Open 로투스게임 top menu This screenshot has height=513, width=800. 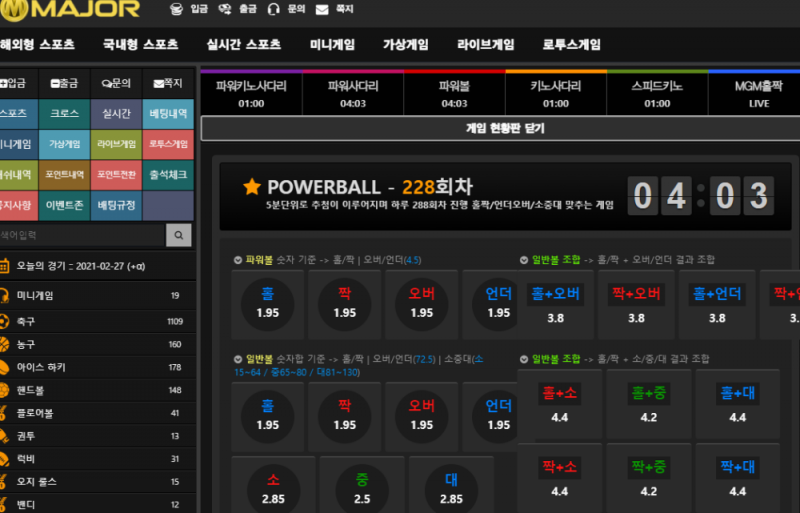coord(571,45)
